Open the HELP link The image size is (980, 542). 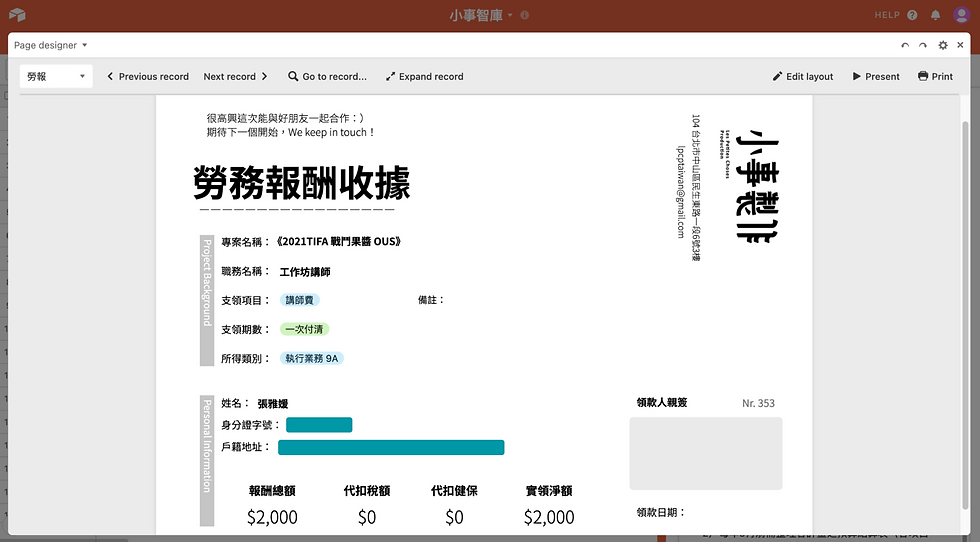coord(886,15)
